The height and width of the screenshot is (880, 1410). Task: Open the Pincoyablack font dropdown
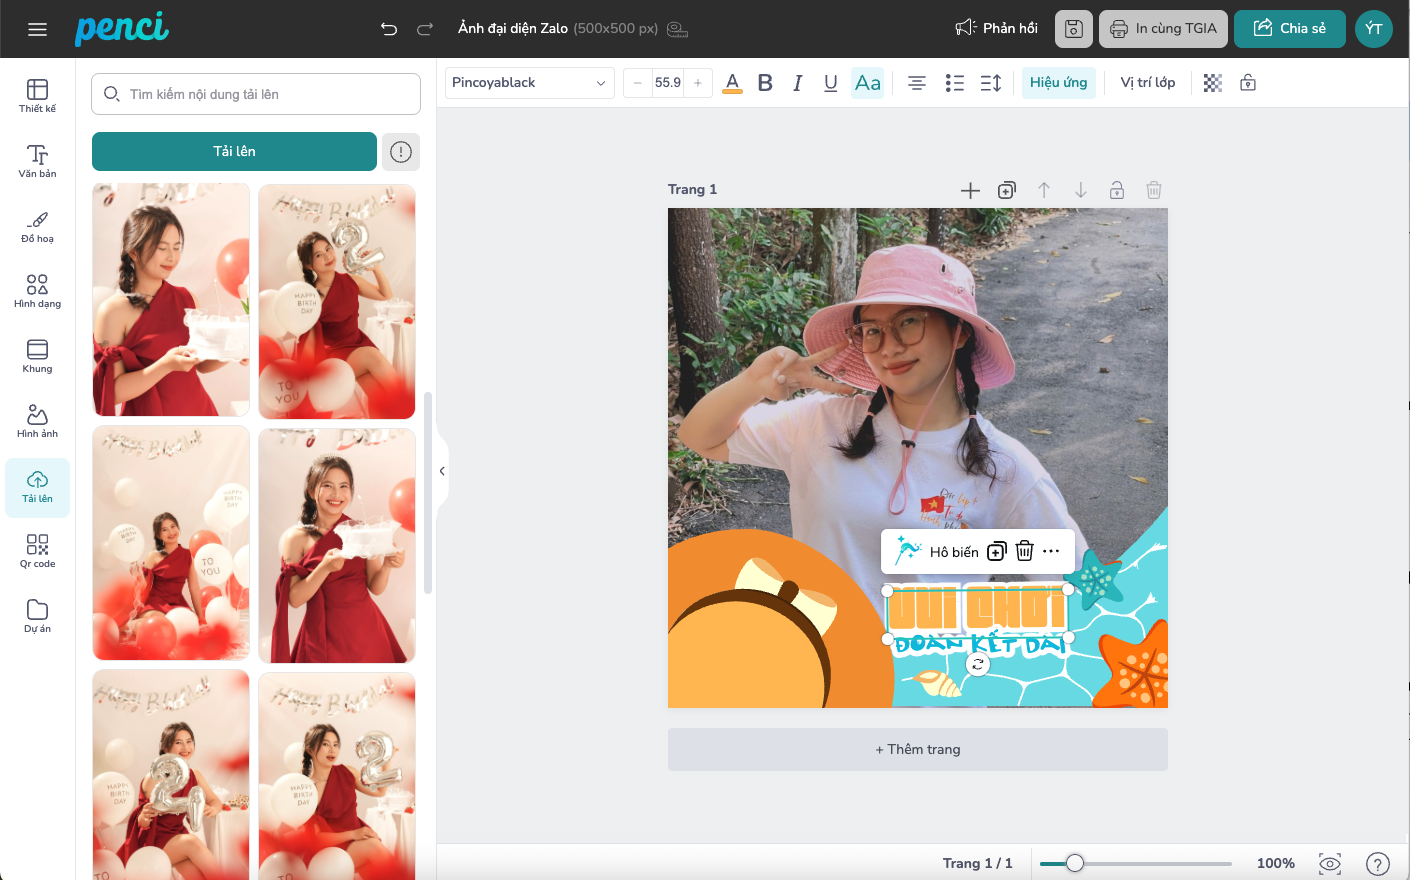pos(529,83)
